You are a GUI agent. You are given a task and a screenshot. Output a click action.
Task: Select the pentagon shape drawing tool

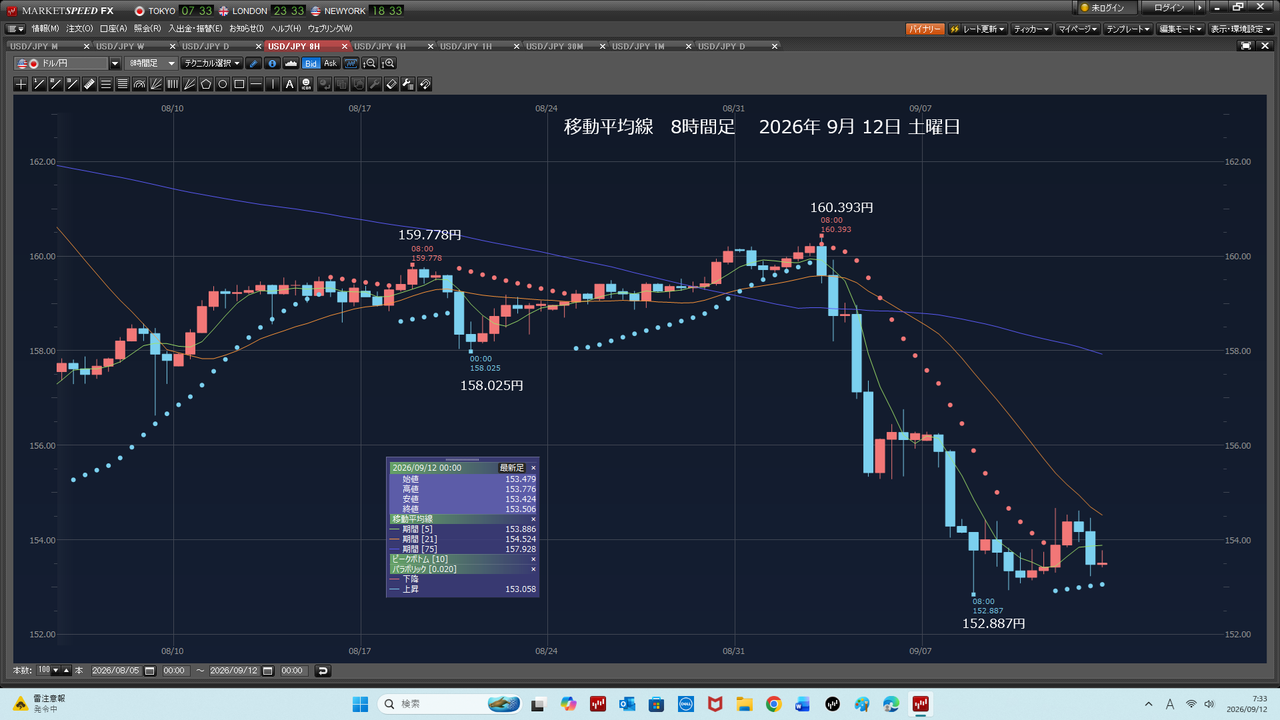205,84
